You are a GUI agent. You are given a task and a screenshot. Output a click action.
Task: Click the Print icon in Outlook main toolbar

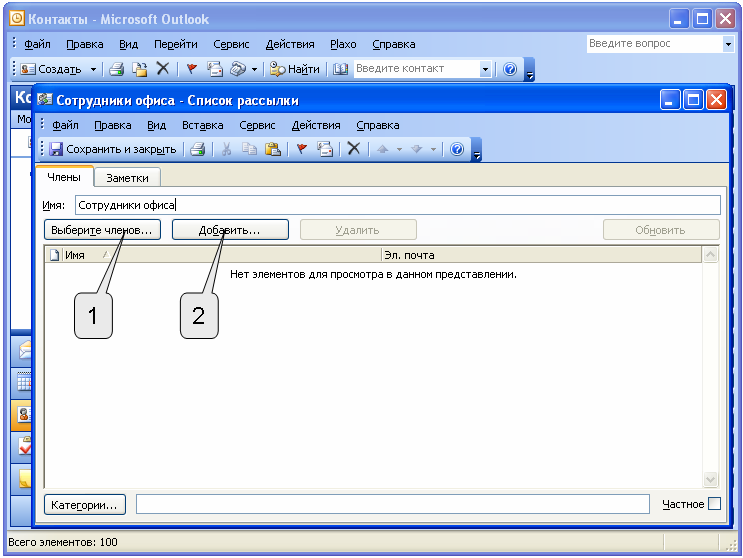tap(117, 69)
